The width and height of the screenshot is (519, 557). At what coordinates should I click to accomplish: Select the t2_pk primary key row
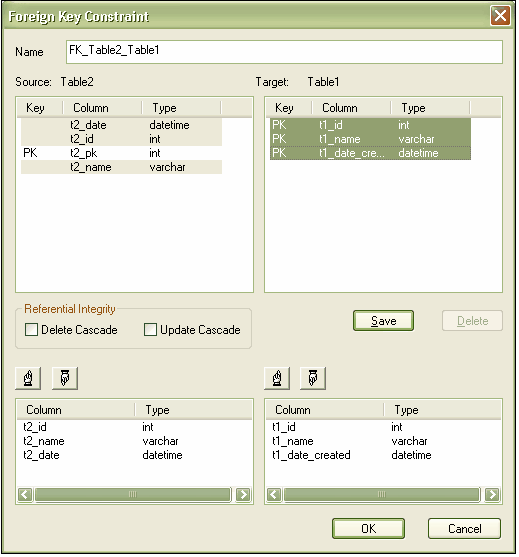point(121,153)
